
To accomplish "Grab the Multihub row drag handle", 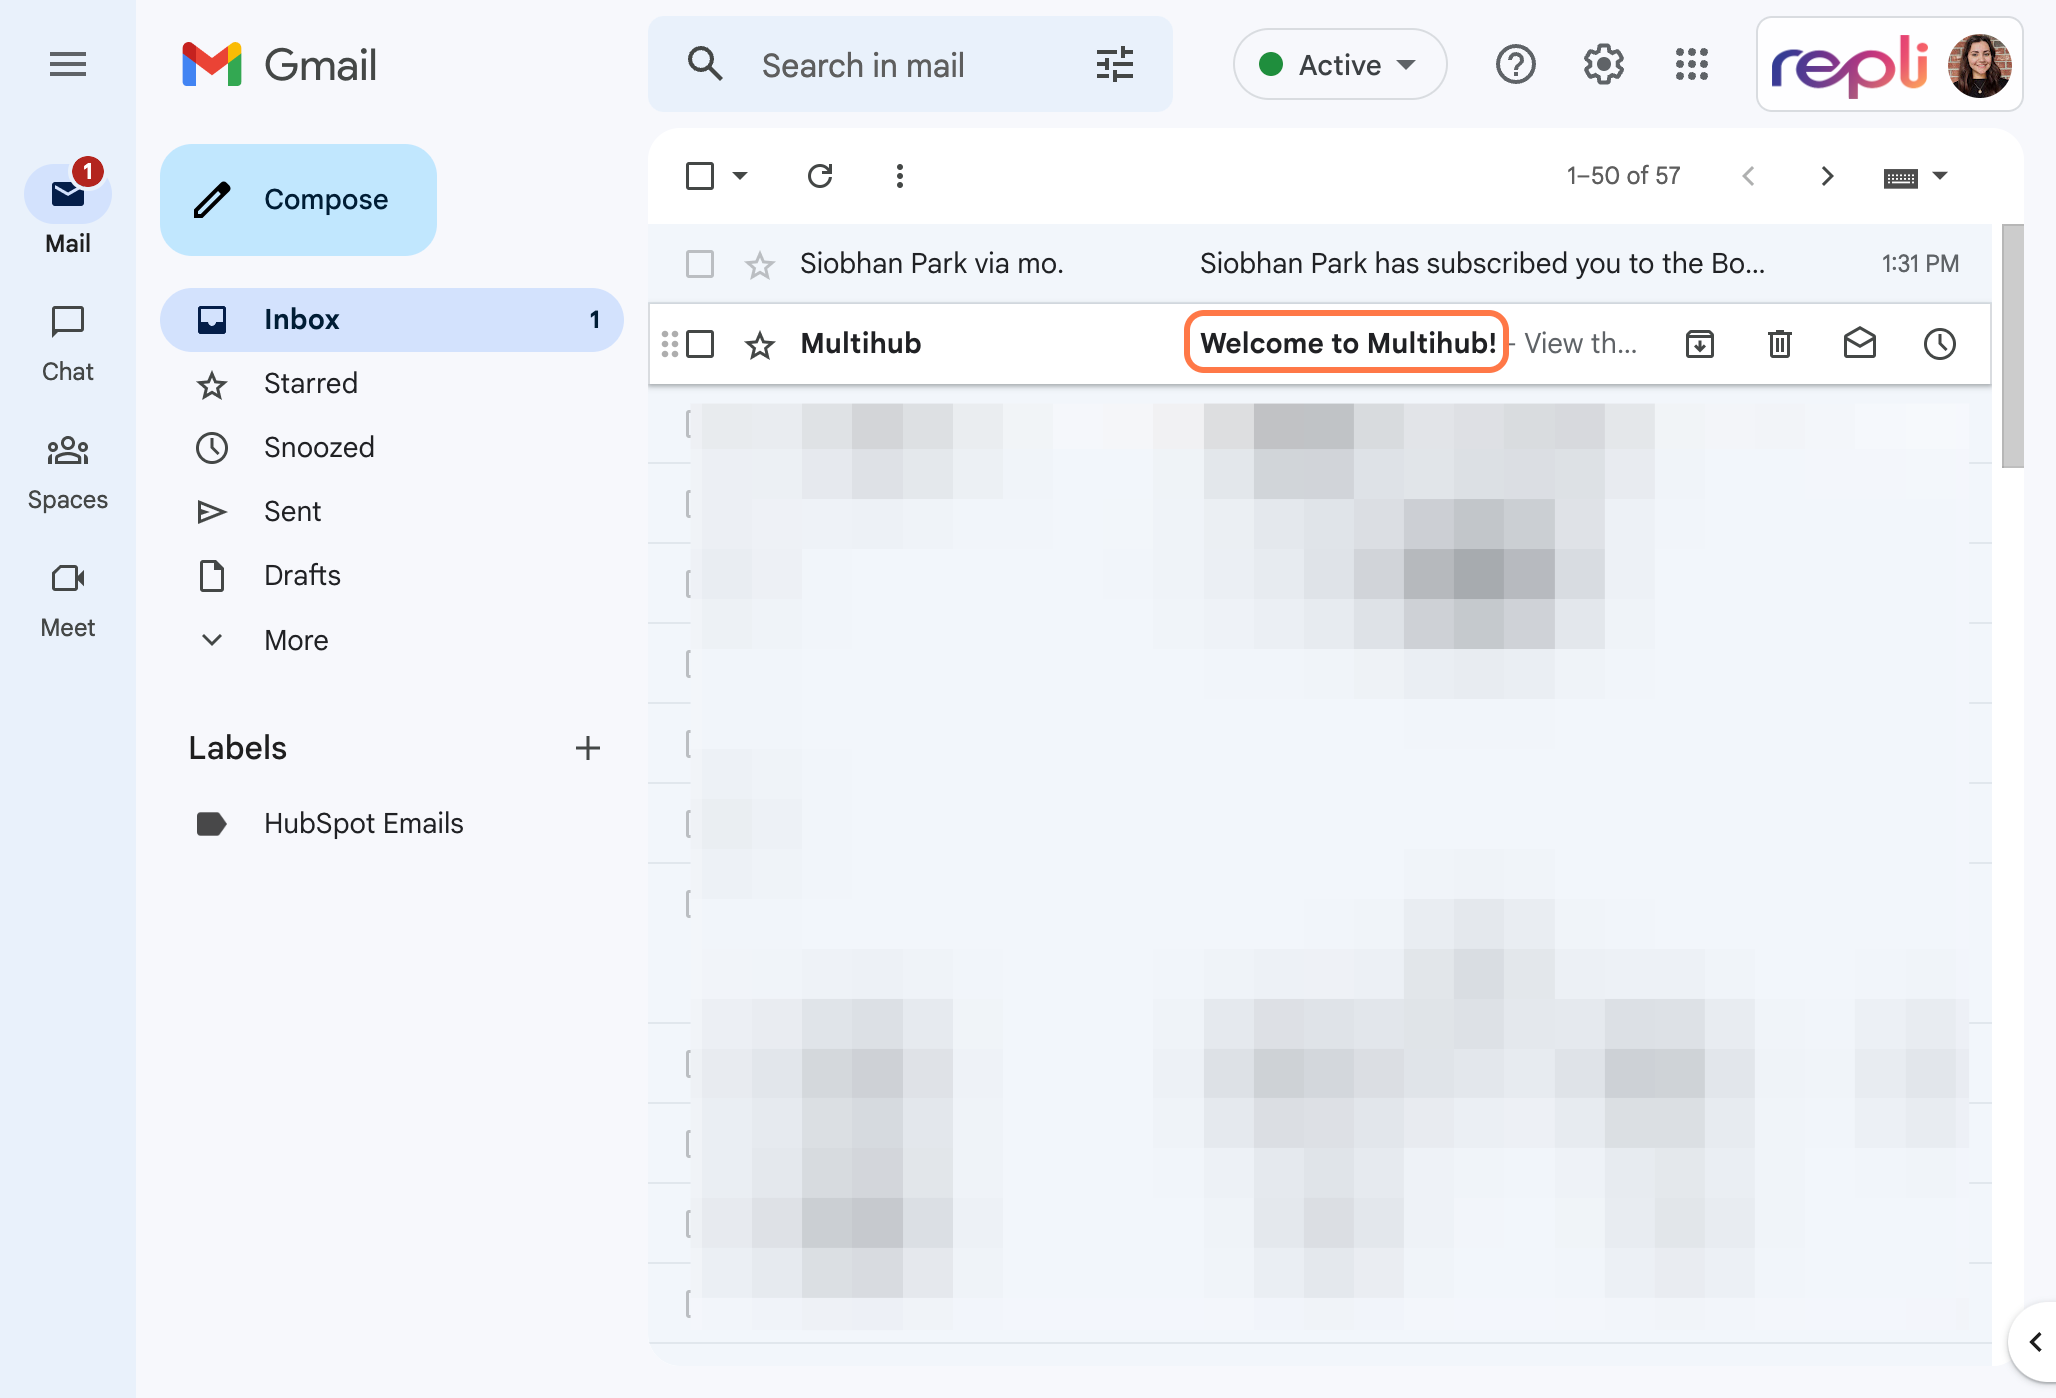I will pos(670,344).
